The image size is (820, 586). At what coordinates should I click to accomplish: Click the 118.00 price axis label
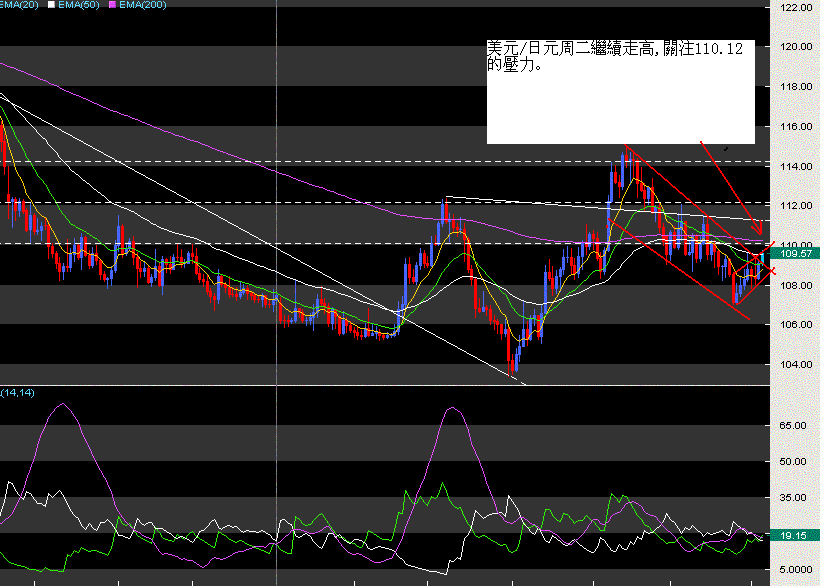(x=796, y=87)
